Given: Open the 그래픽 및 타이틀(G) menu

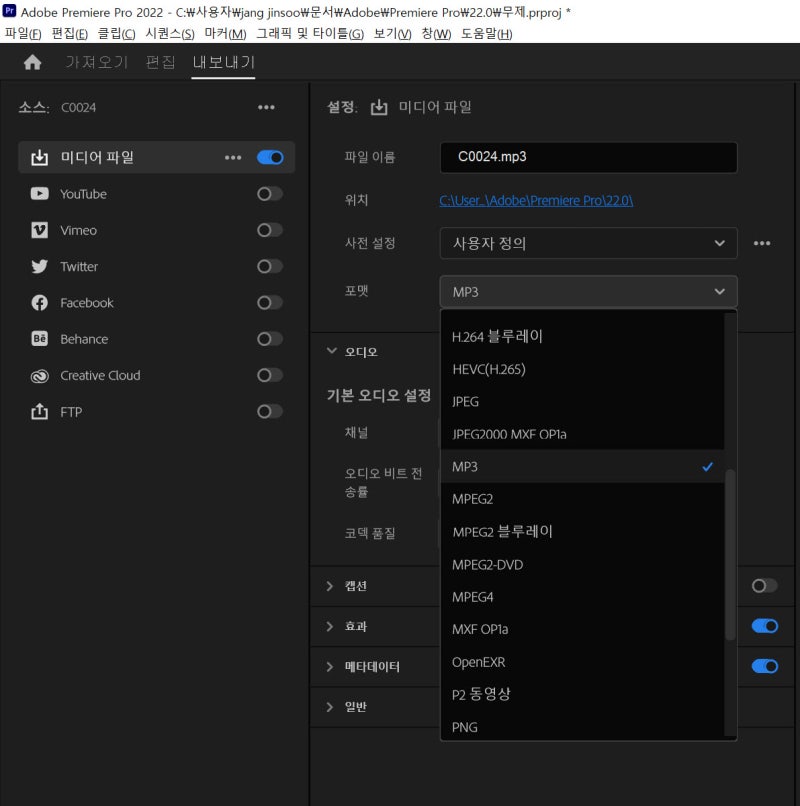Looking at the screenshot, I should click(x=310, y=34).
